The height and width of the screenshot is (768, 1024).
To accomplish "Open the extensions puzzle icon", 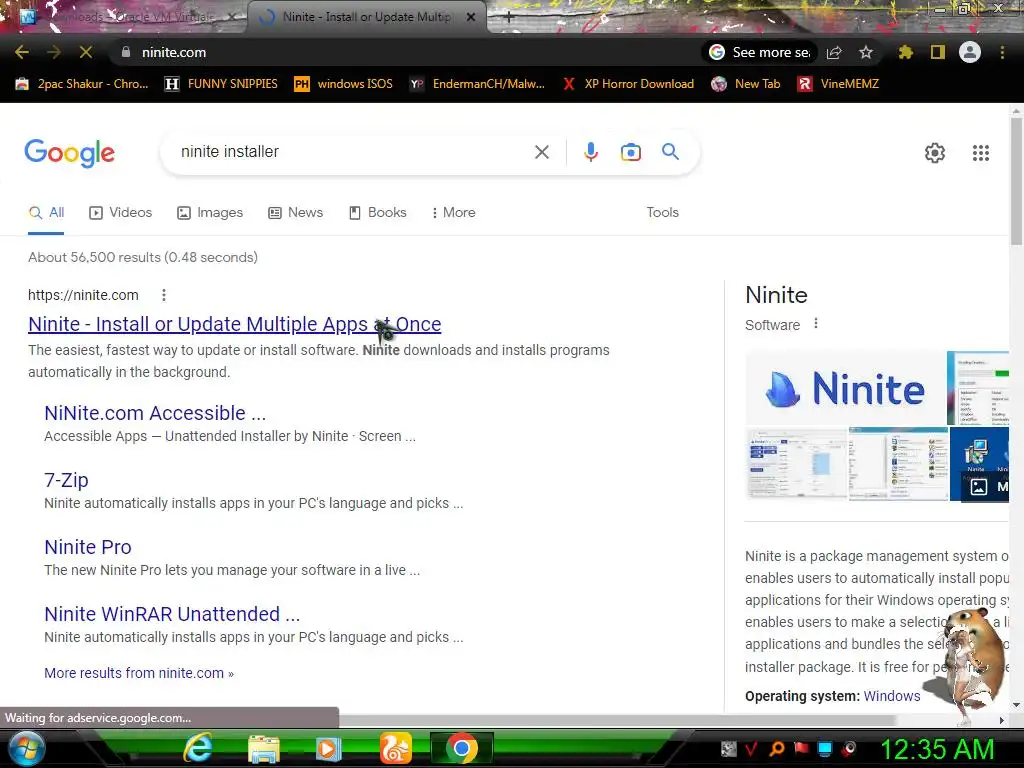I will point(905,52).
